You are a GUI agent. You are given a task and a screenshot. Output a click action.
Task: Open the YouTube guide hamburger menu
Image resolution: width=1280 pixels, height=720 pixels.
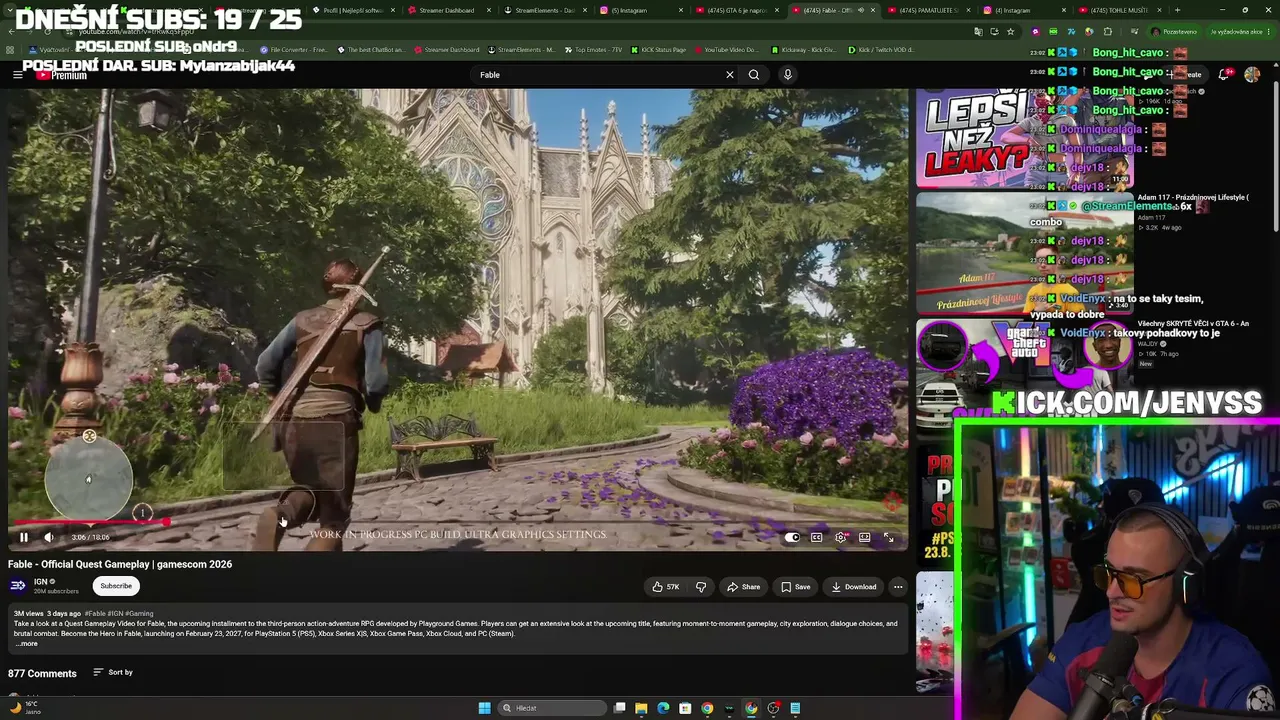coord(17,75)
